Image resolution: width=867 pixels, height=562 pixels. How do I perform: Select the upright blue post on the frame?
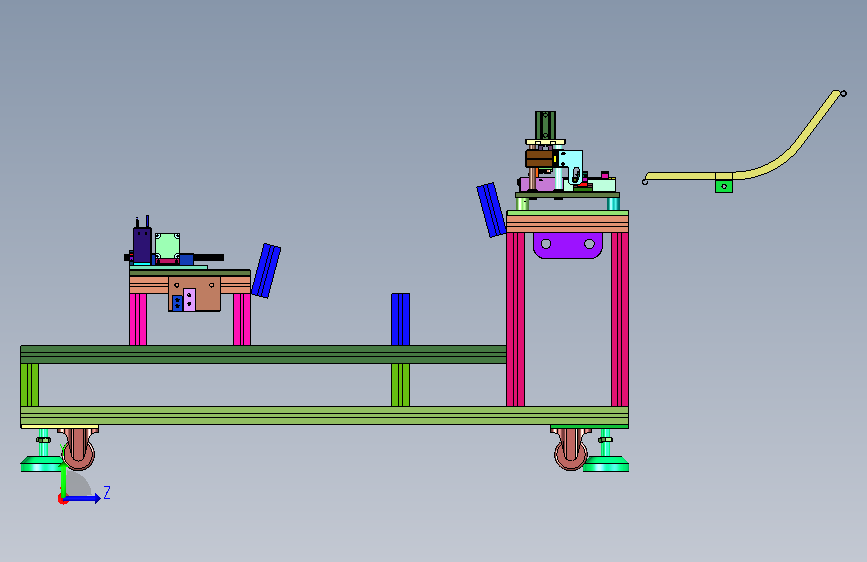pos(400,319)
